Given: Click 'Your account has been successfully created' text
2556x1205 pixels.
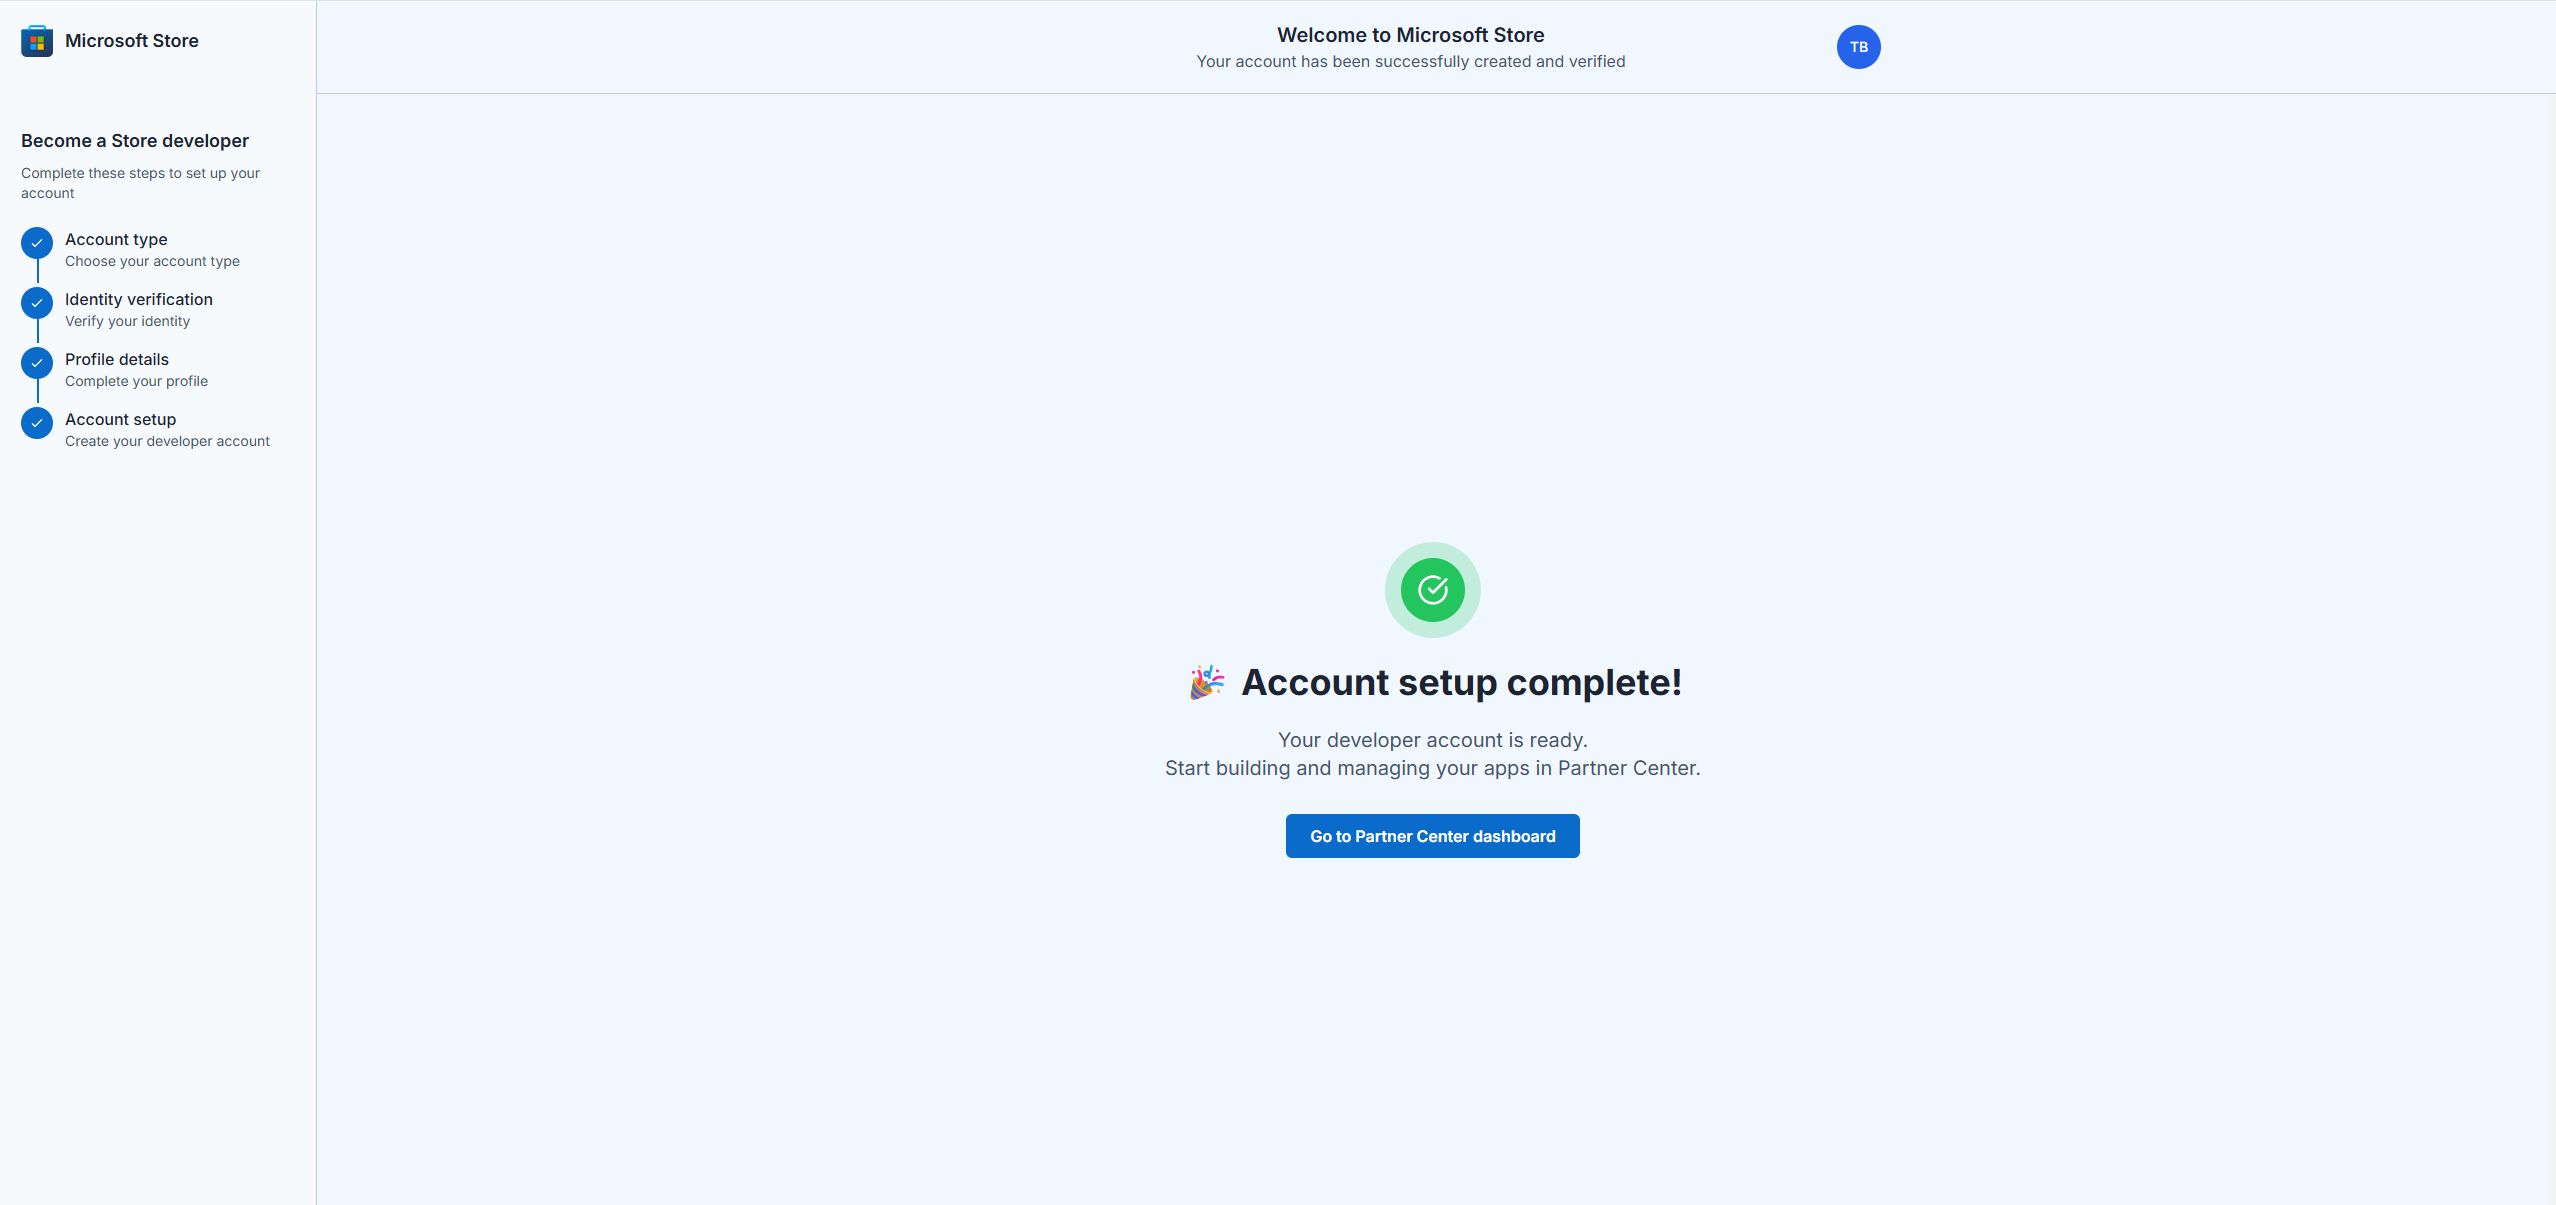Looking at the screenshot, I should click(1410, 62).
